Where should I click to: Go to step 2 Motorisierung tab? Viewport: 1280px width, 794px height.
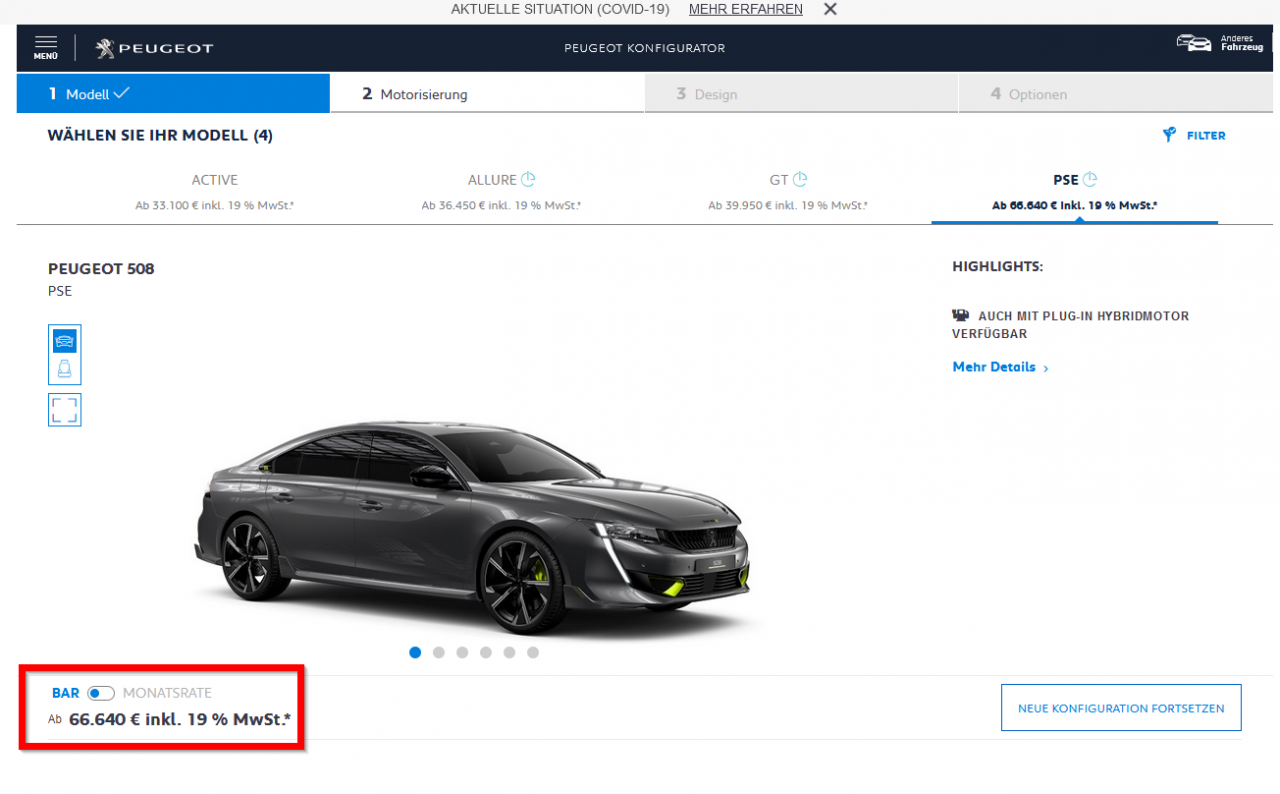(487, 94)
